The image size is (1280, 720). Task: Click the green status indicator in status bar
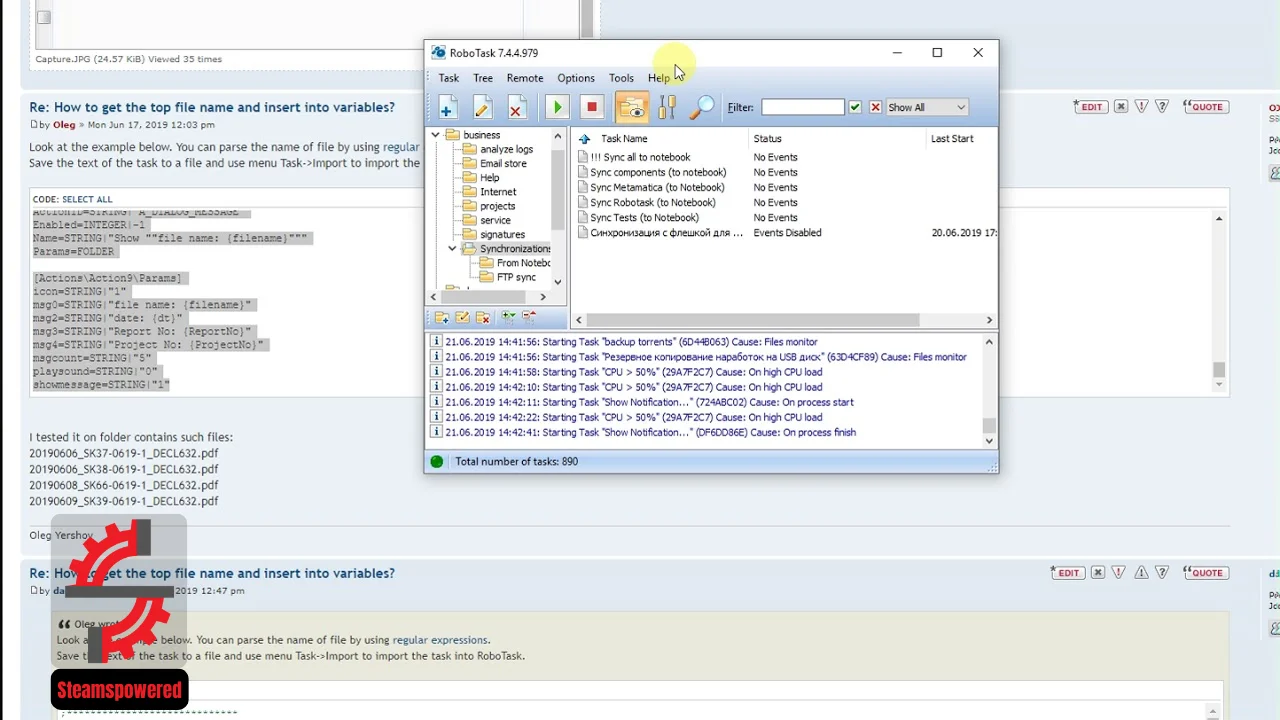[437, 461]
